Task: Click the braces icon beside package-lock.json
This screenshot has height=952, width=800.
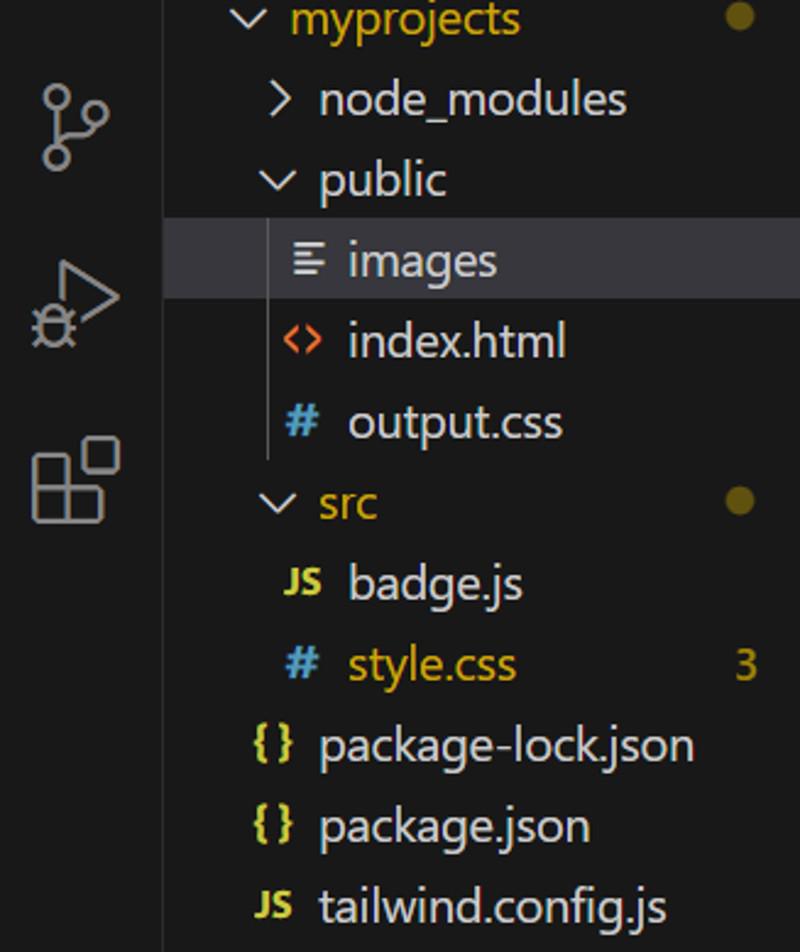Action: (273, 745)
